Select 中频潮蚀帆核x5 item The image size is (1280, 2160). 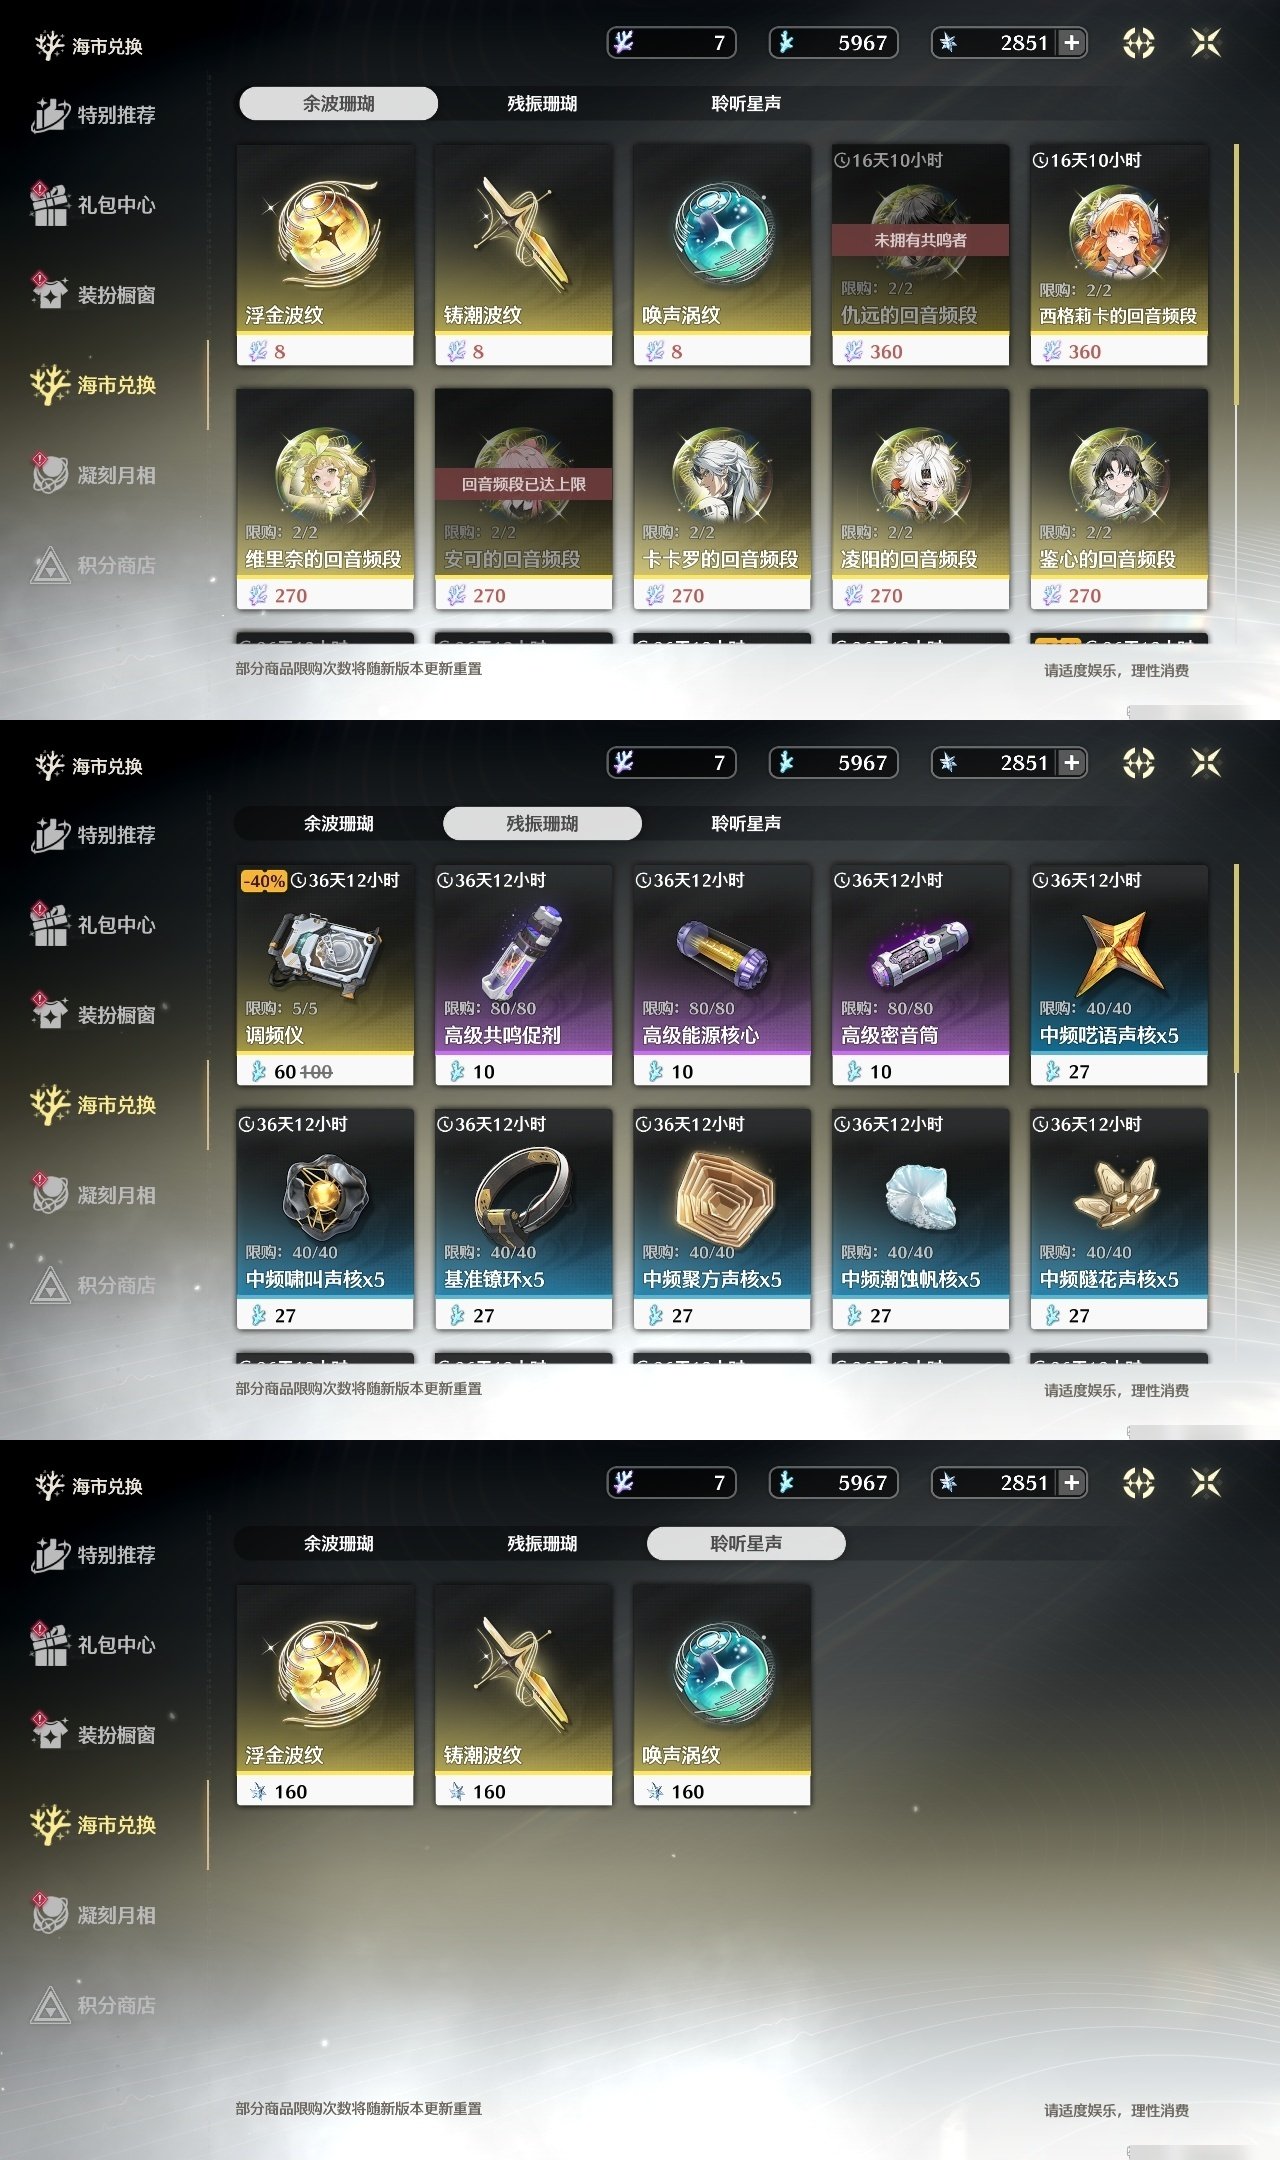pyautogui.click(x=920, y=1219)
